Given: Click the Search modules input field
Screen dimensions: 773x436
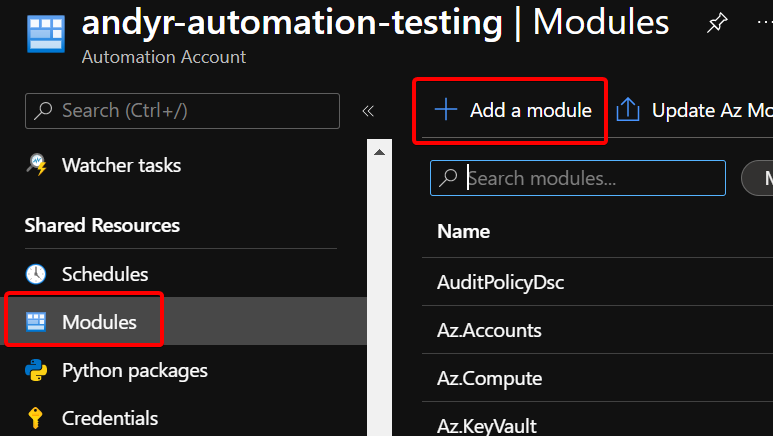Looking at the screenshot, I should (590, 178).
